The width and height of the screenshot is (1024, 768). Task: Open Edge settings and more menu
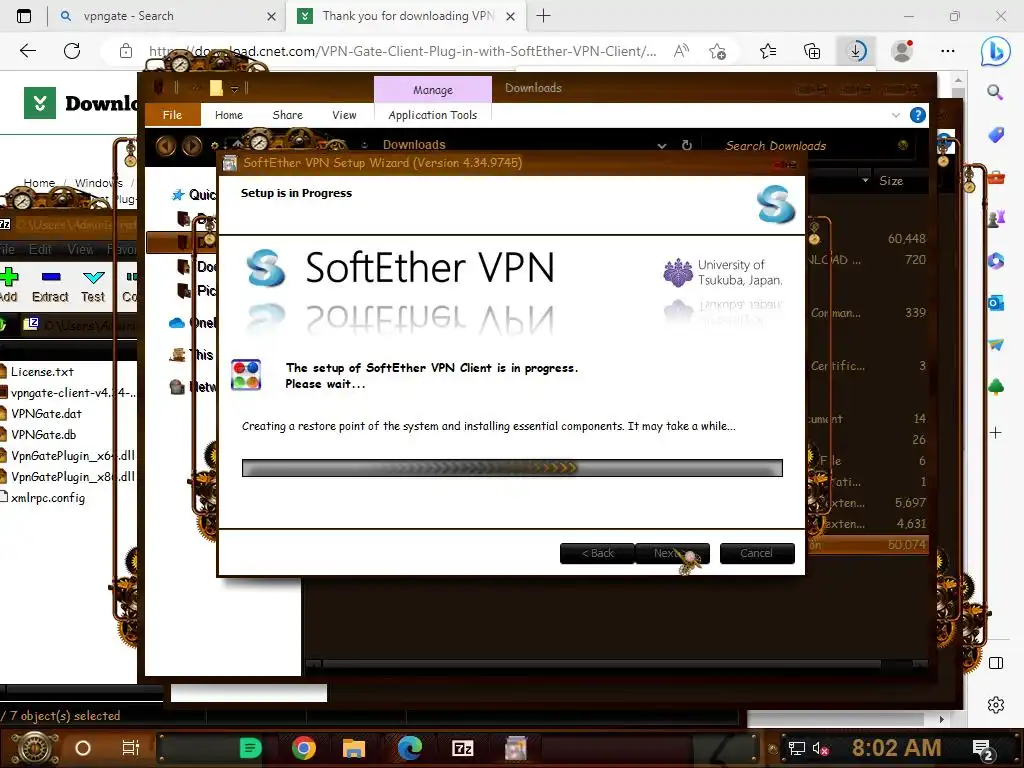coord(948,51)
